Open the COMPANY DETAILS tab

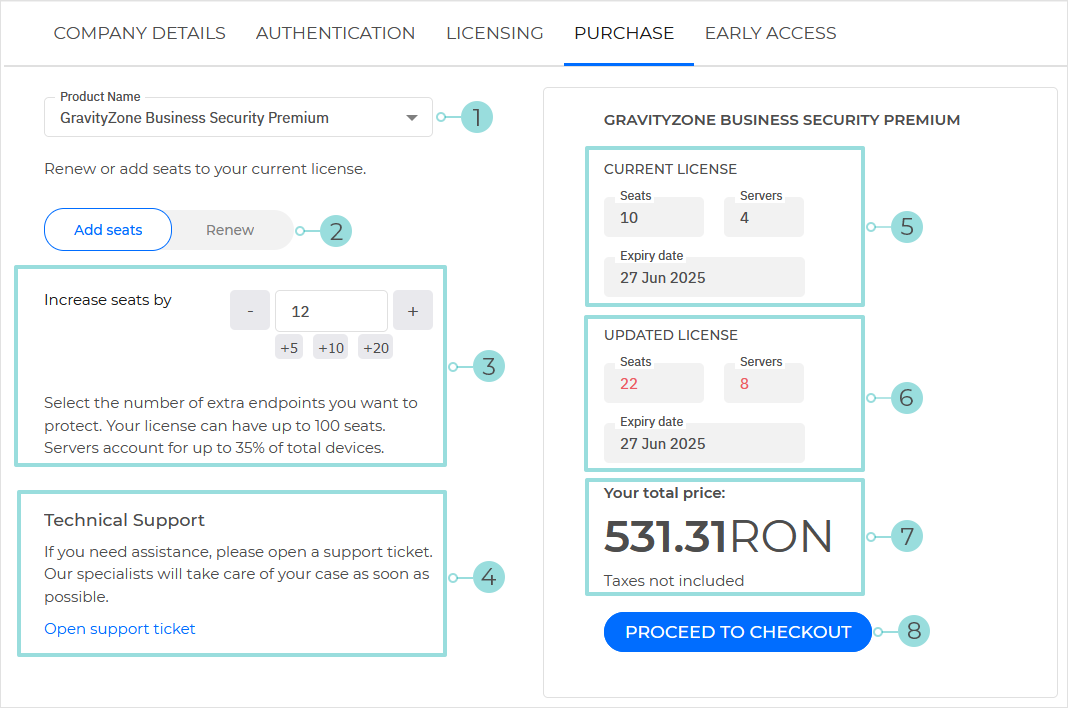click(x=139, y=32)
